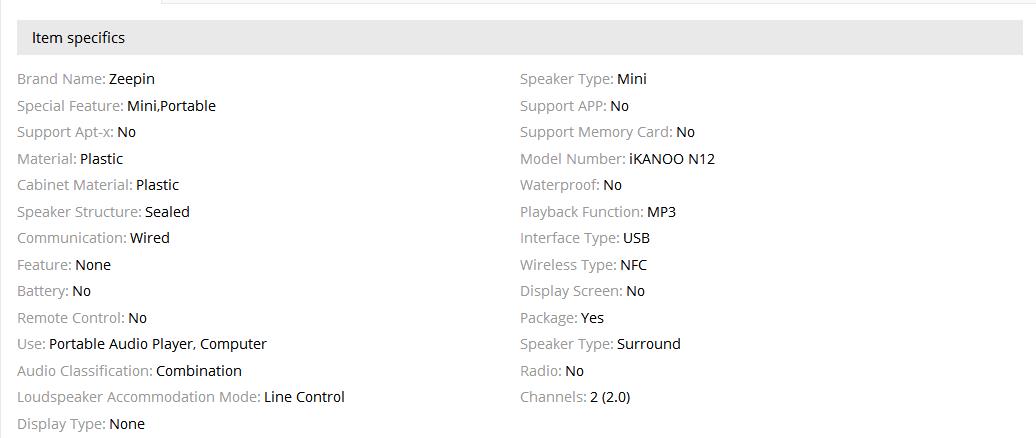
Task: Click the Package Yes value
Action: pos(592,318)
